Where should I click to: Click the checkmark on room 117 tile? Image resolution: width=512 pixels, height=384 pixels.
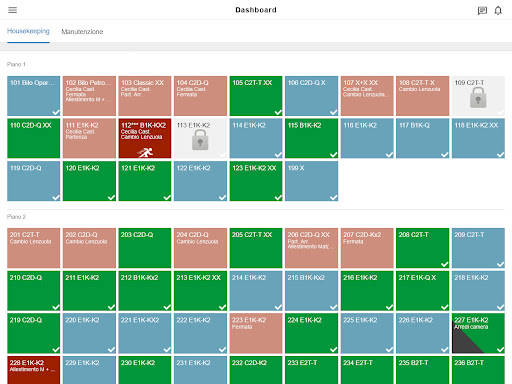445,155
